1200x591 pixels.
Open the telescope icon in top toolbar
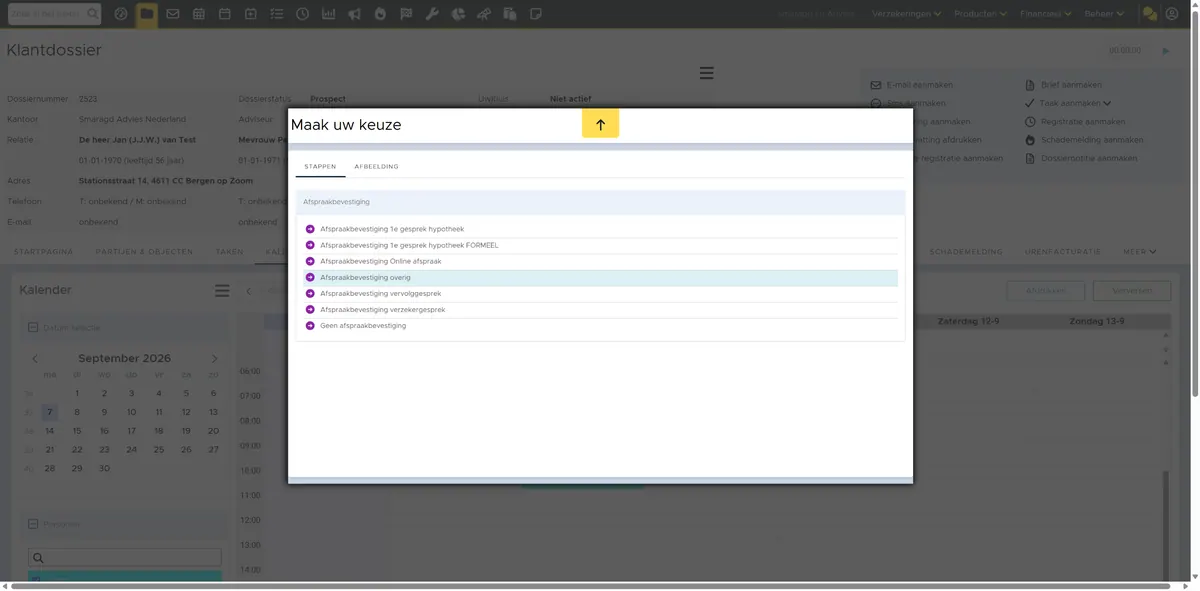tap(484, 14)
